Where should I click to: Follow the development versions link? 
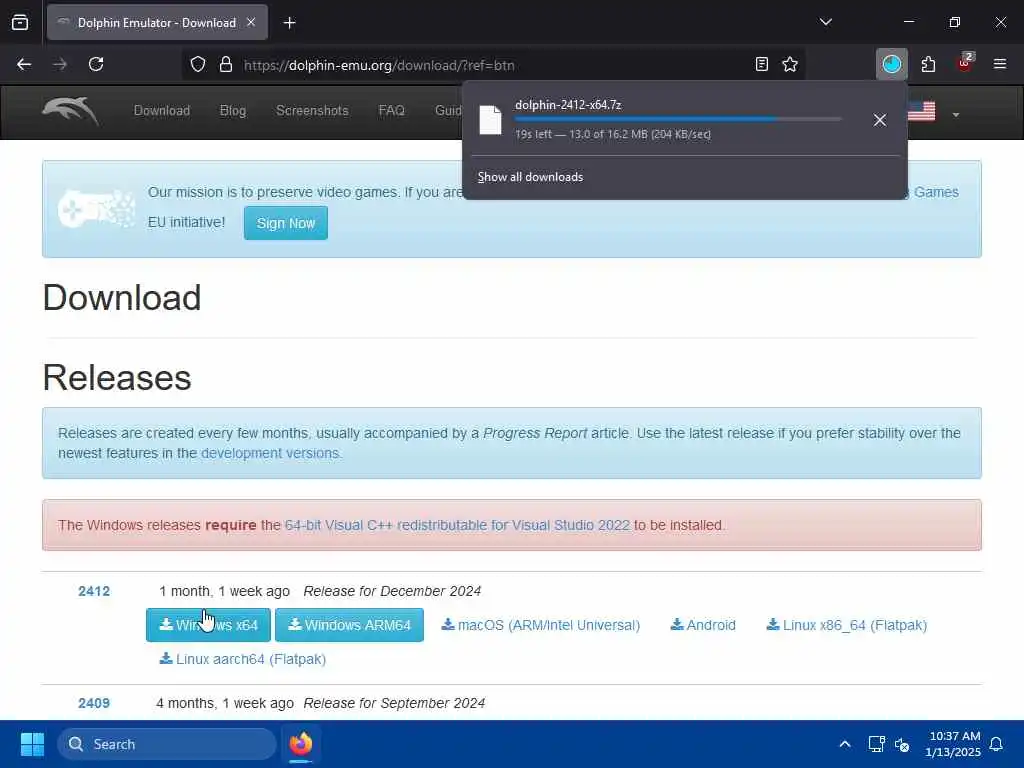click(270, 453)
